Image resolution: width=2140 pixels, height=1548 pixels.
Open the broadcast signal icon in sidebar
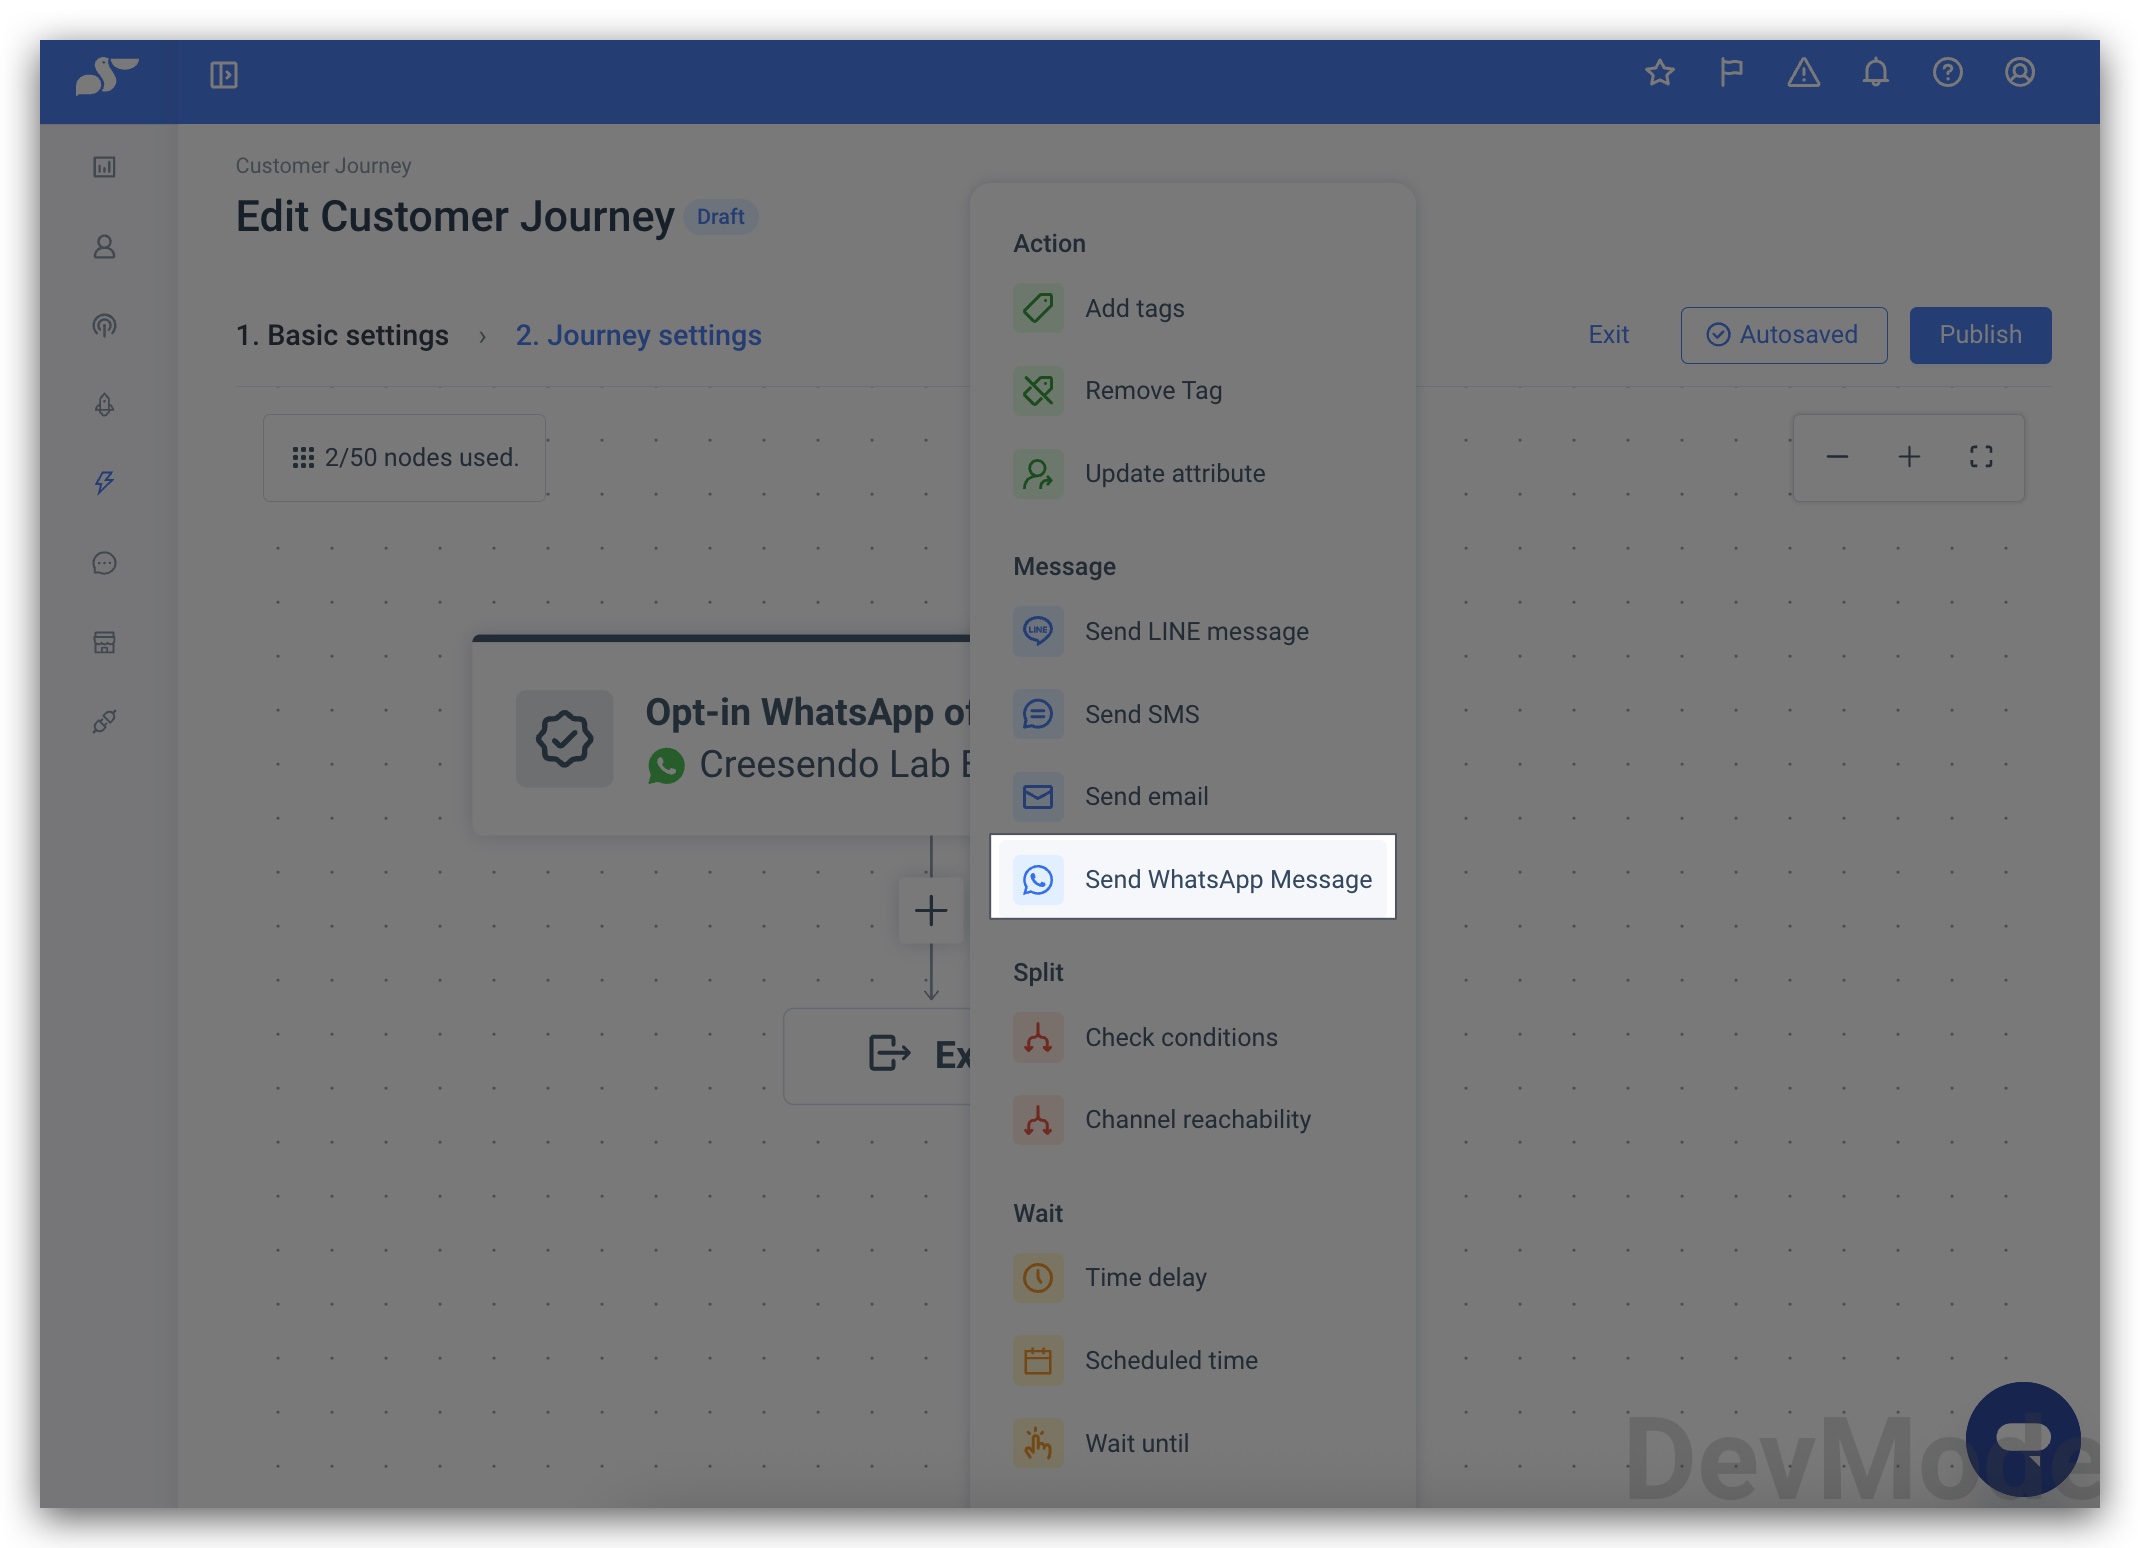point(104,325)
